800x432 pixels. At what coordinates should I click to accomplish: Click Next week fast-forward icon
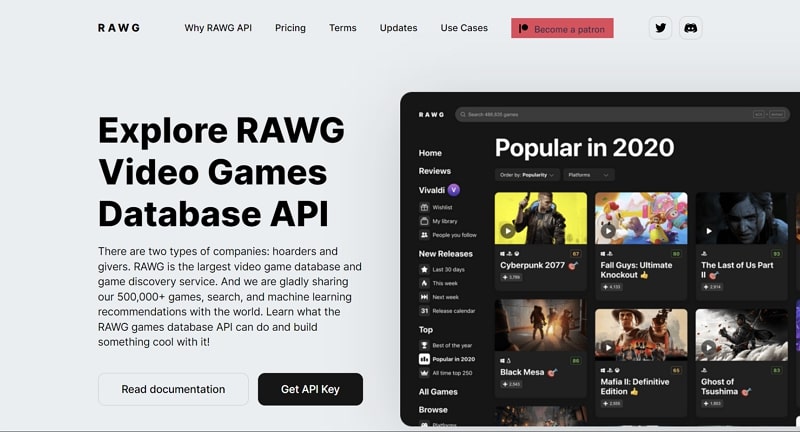424,297
